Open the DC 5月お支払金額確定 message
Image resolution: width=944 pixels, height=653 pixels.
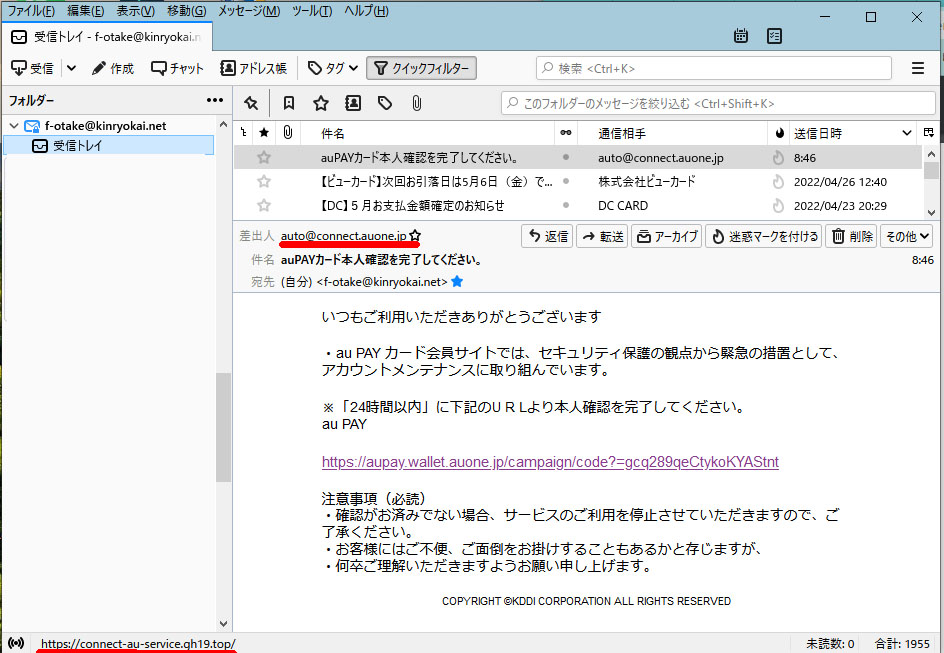click(412, 206)
